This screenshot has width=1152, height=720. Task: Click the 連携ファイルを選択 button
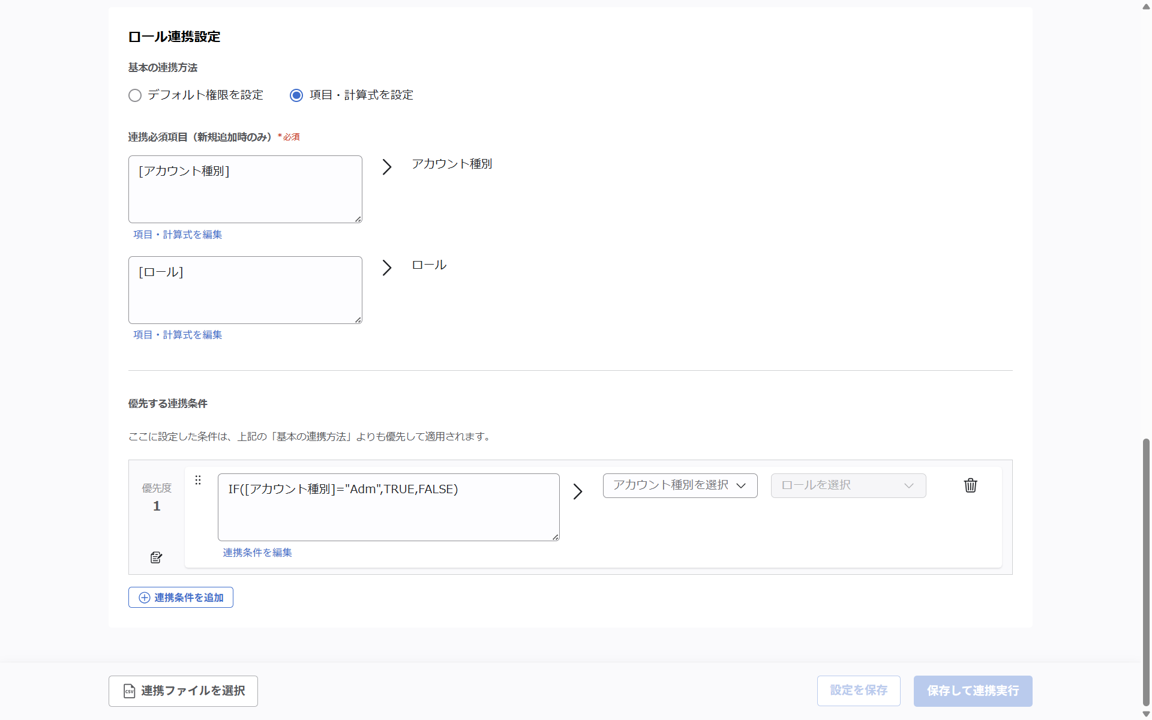point(183,691)
